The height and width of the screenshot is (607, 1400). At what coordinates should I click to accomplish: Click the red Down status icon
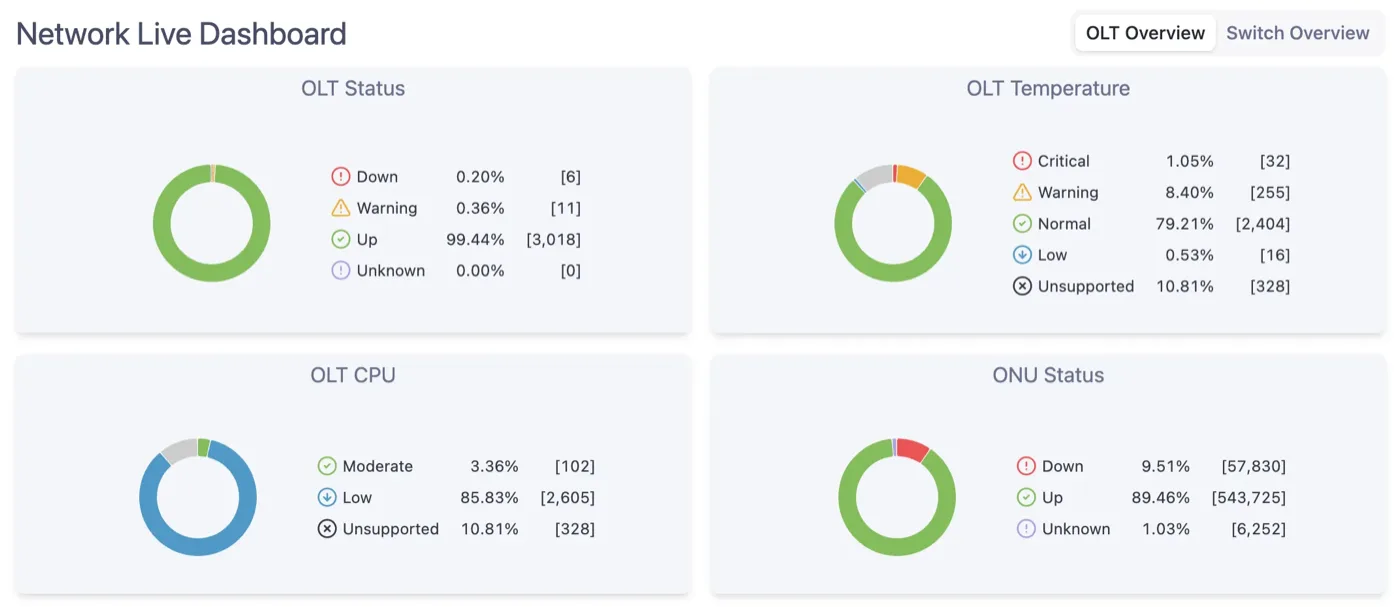point(341,176)
